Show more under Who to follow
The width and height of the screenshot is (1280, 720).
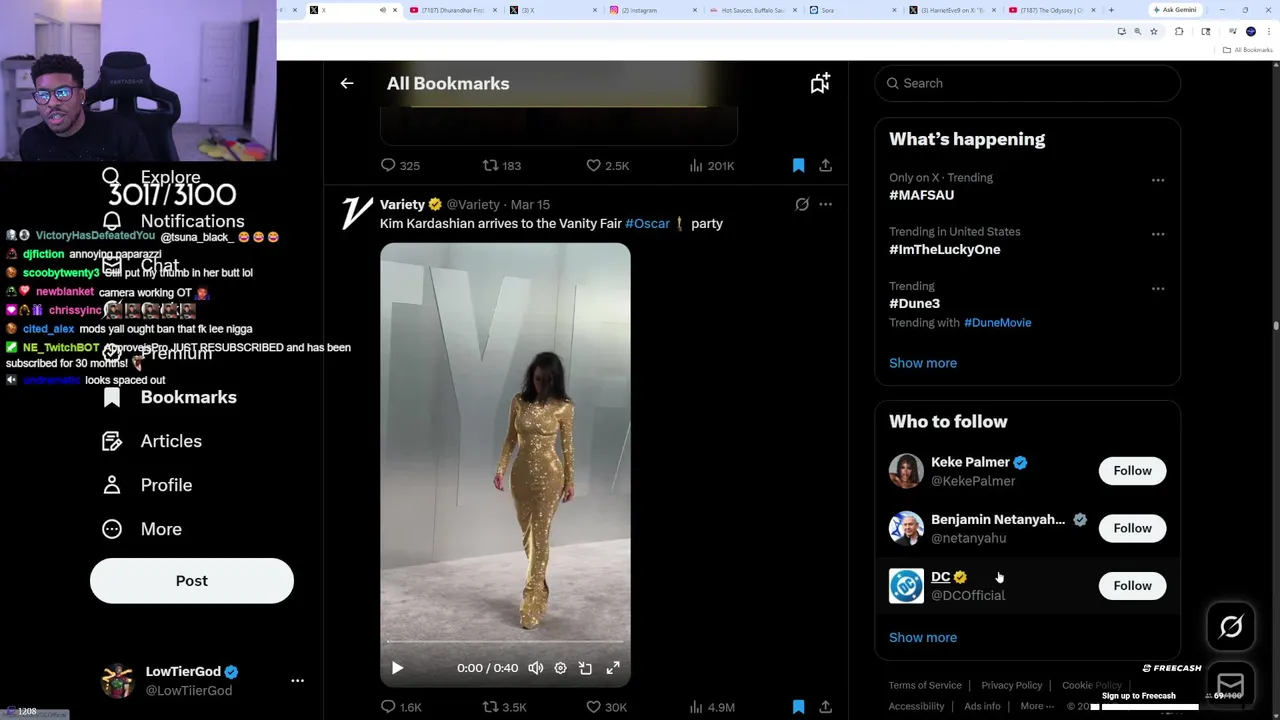(x=923, y=637)
